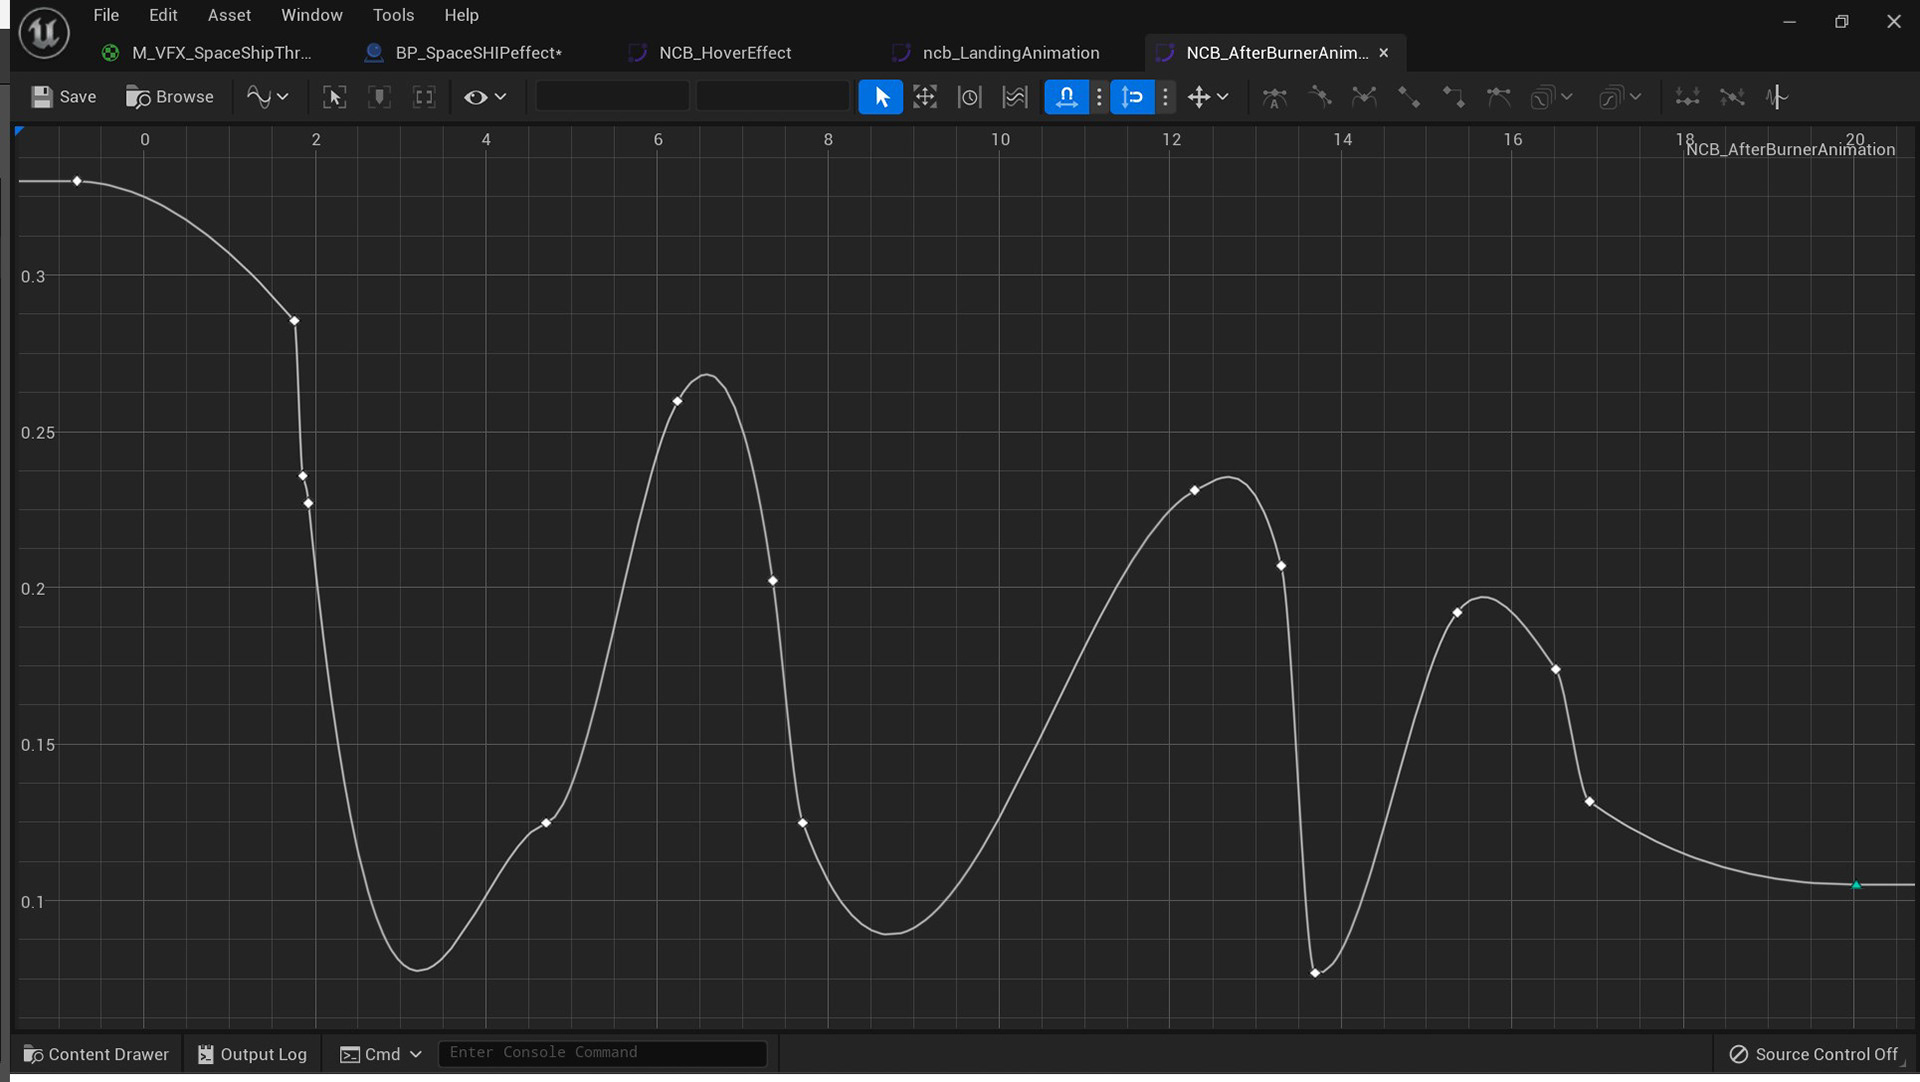Open the Help menu

461,15
